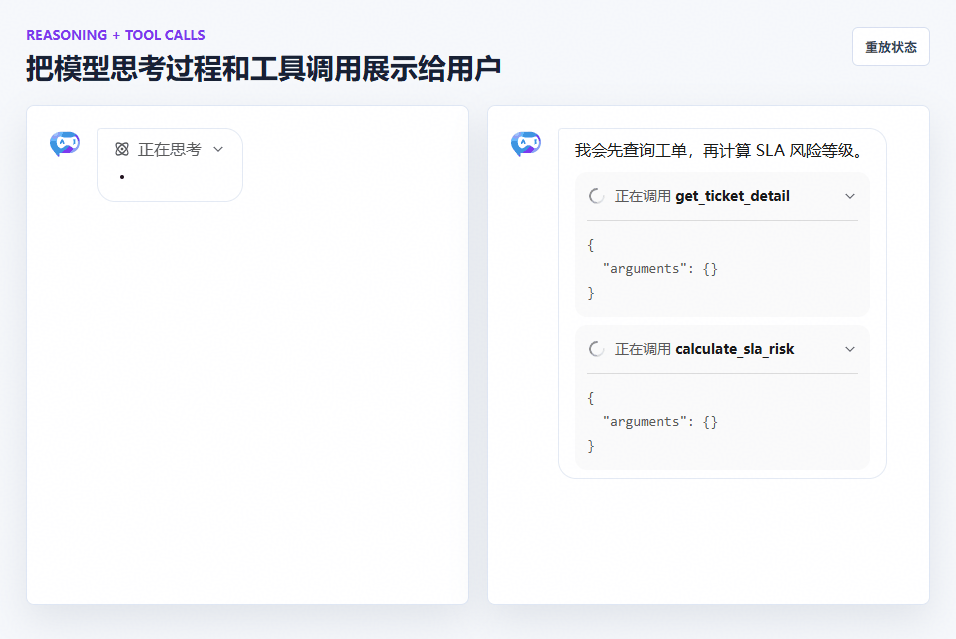Screen dimensions: 956x639
Task: Click the loading spinner for get_ticket_detail
Action: click(x=596, y=196)
